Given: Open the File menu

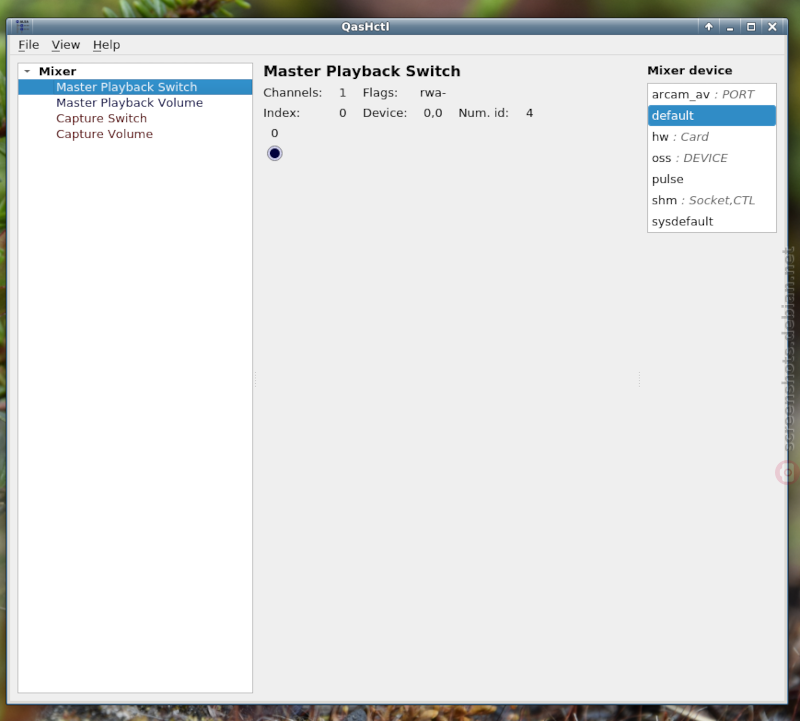Looking at the screenshot, I should [29, 45].
